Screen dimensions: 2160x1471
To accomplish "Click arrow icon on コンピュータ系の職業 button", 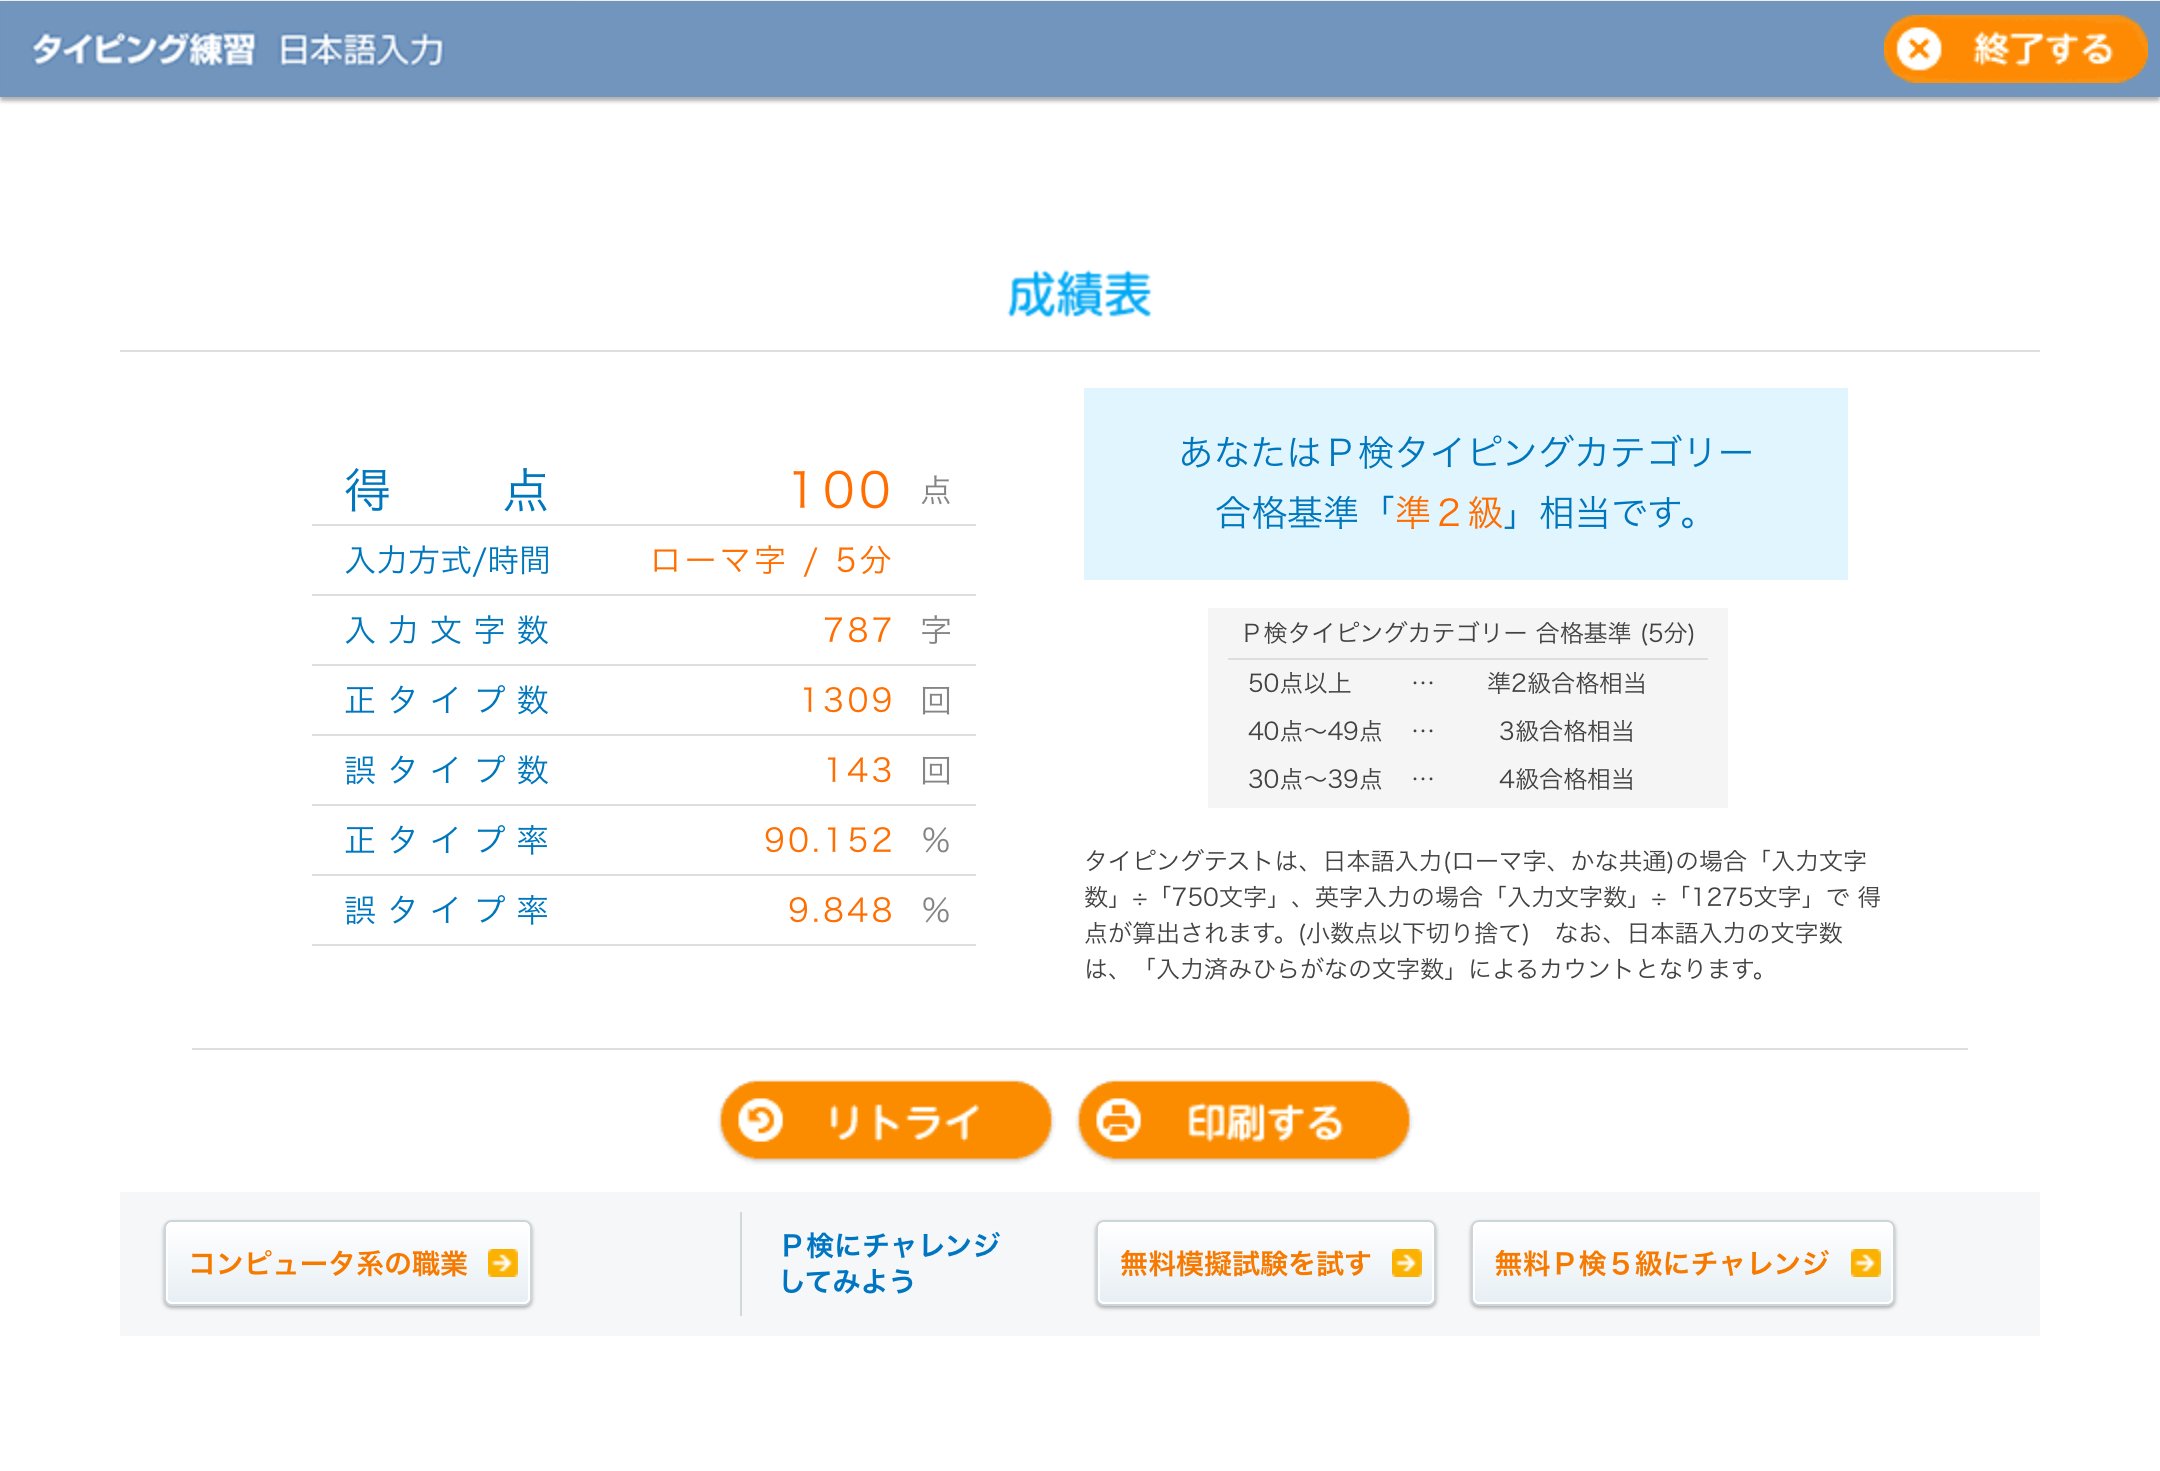I will coord(502,1263).
